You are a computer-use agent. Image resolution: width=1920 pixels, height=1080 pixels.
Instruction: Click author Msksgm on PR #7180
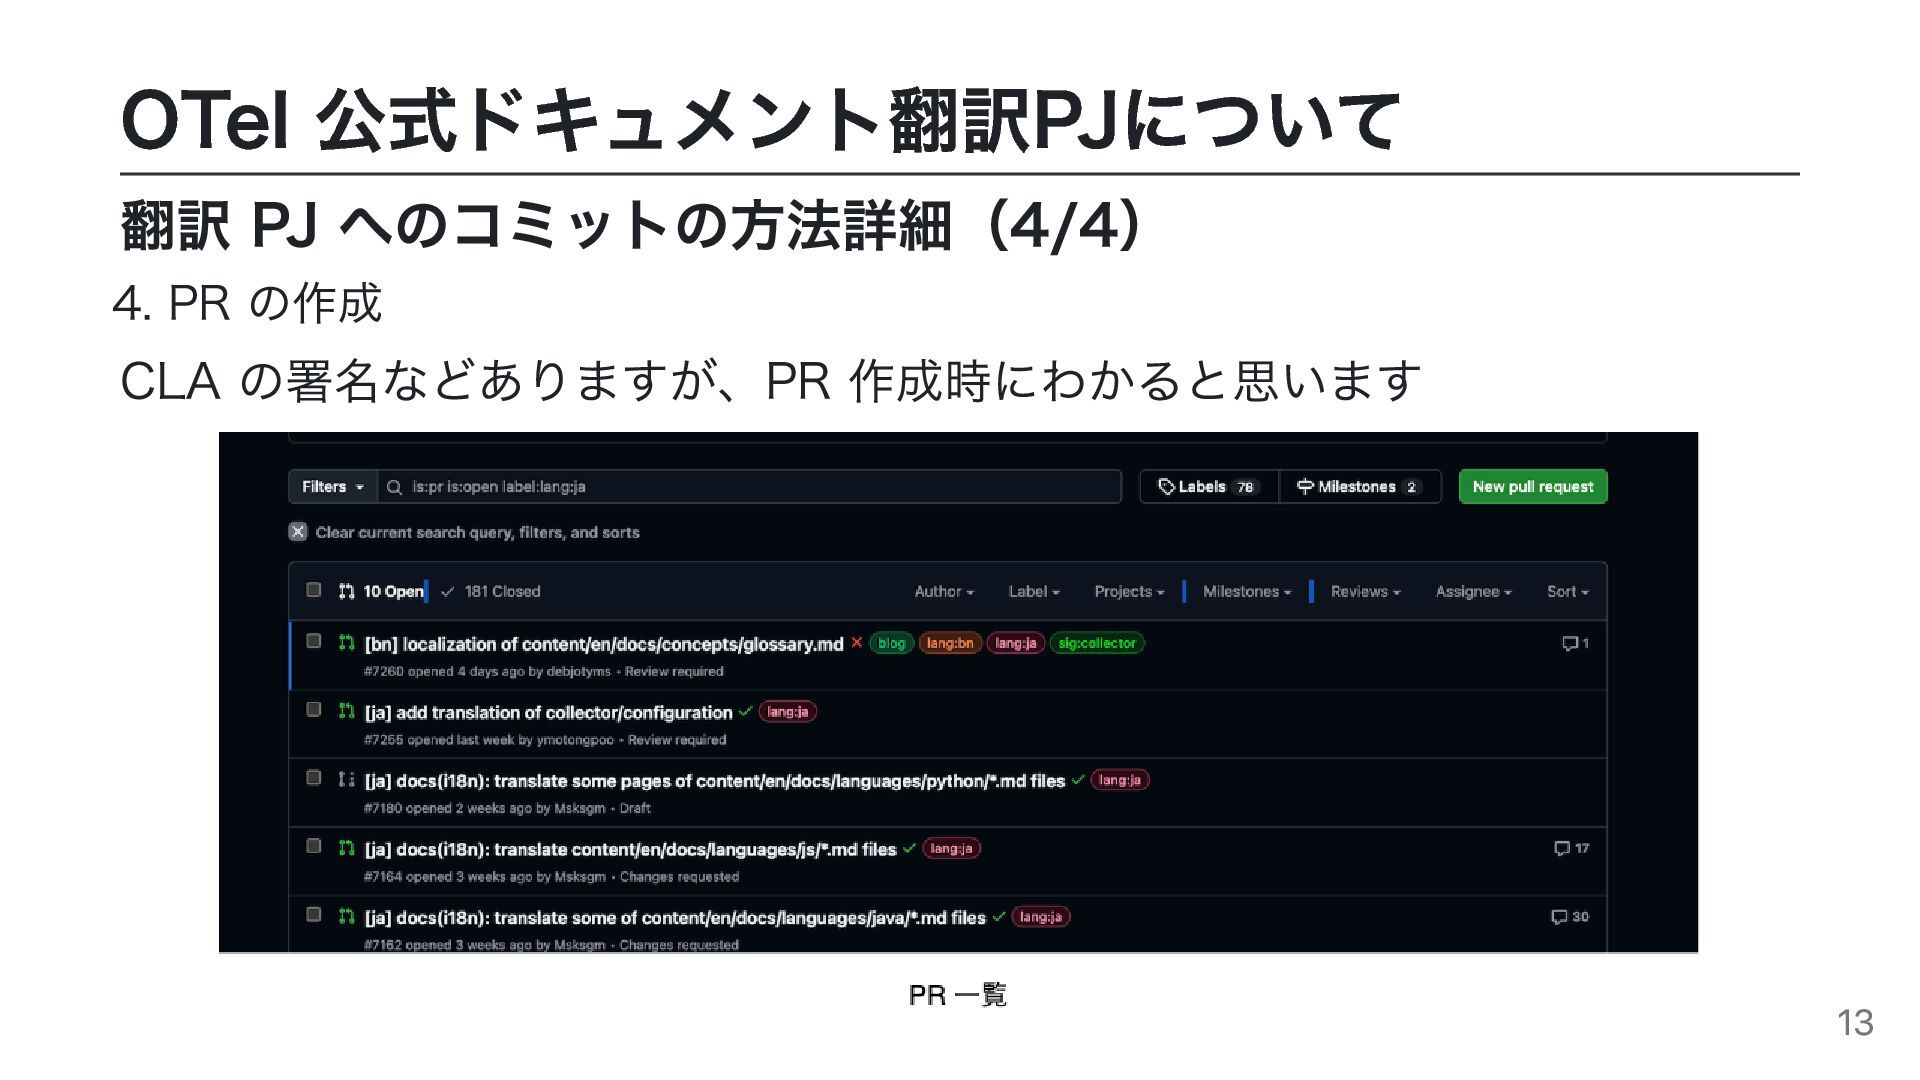pyautogui.click(x=580, y=808)
